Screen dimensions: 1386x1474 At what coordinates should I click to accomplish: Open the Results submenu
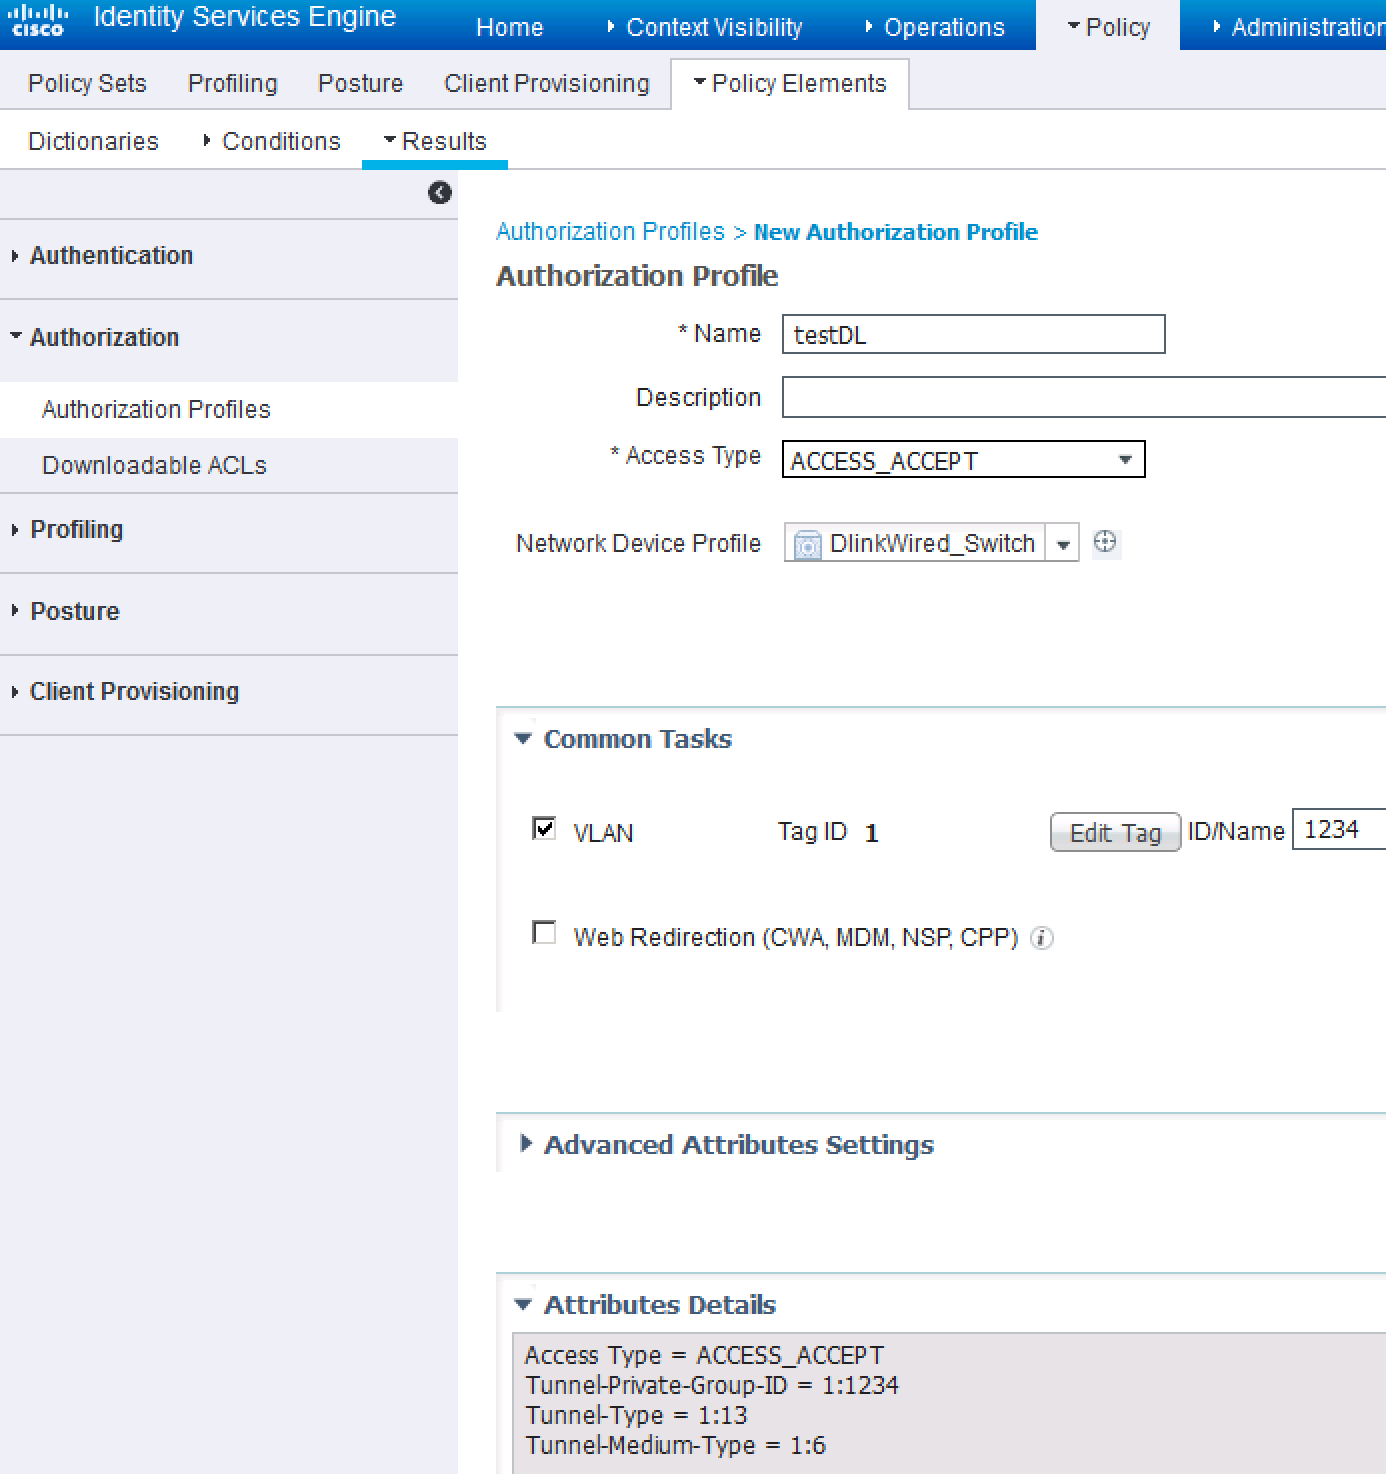pyautogui.click(x=435, y=141)
